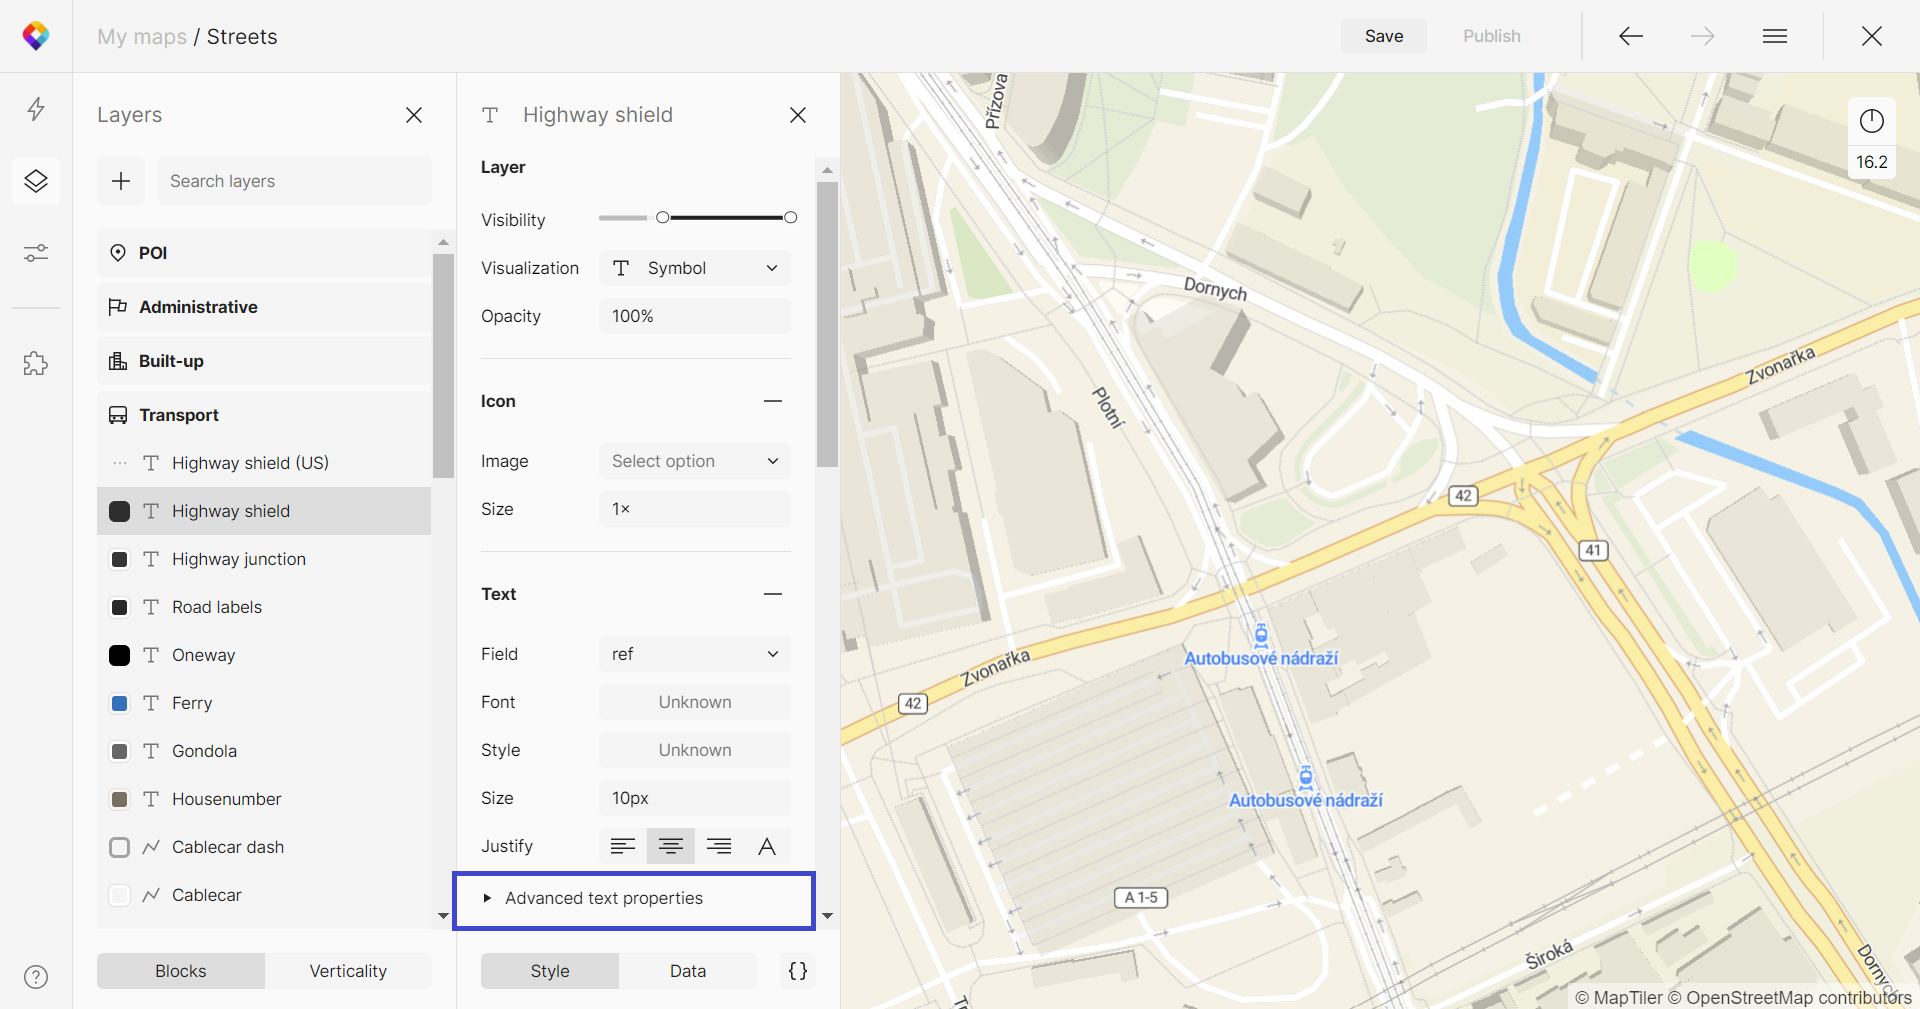Screen dimensions: 1920x1009
Task: Open the Visualization Symbol dropdown
Action: (x=695, y=268)
